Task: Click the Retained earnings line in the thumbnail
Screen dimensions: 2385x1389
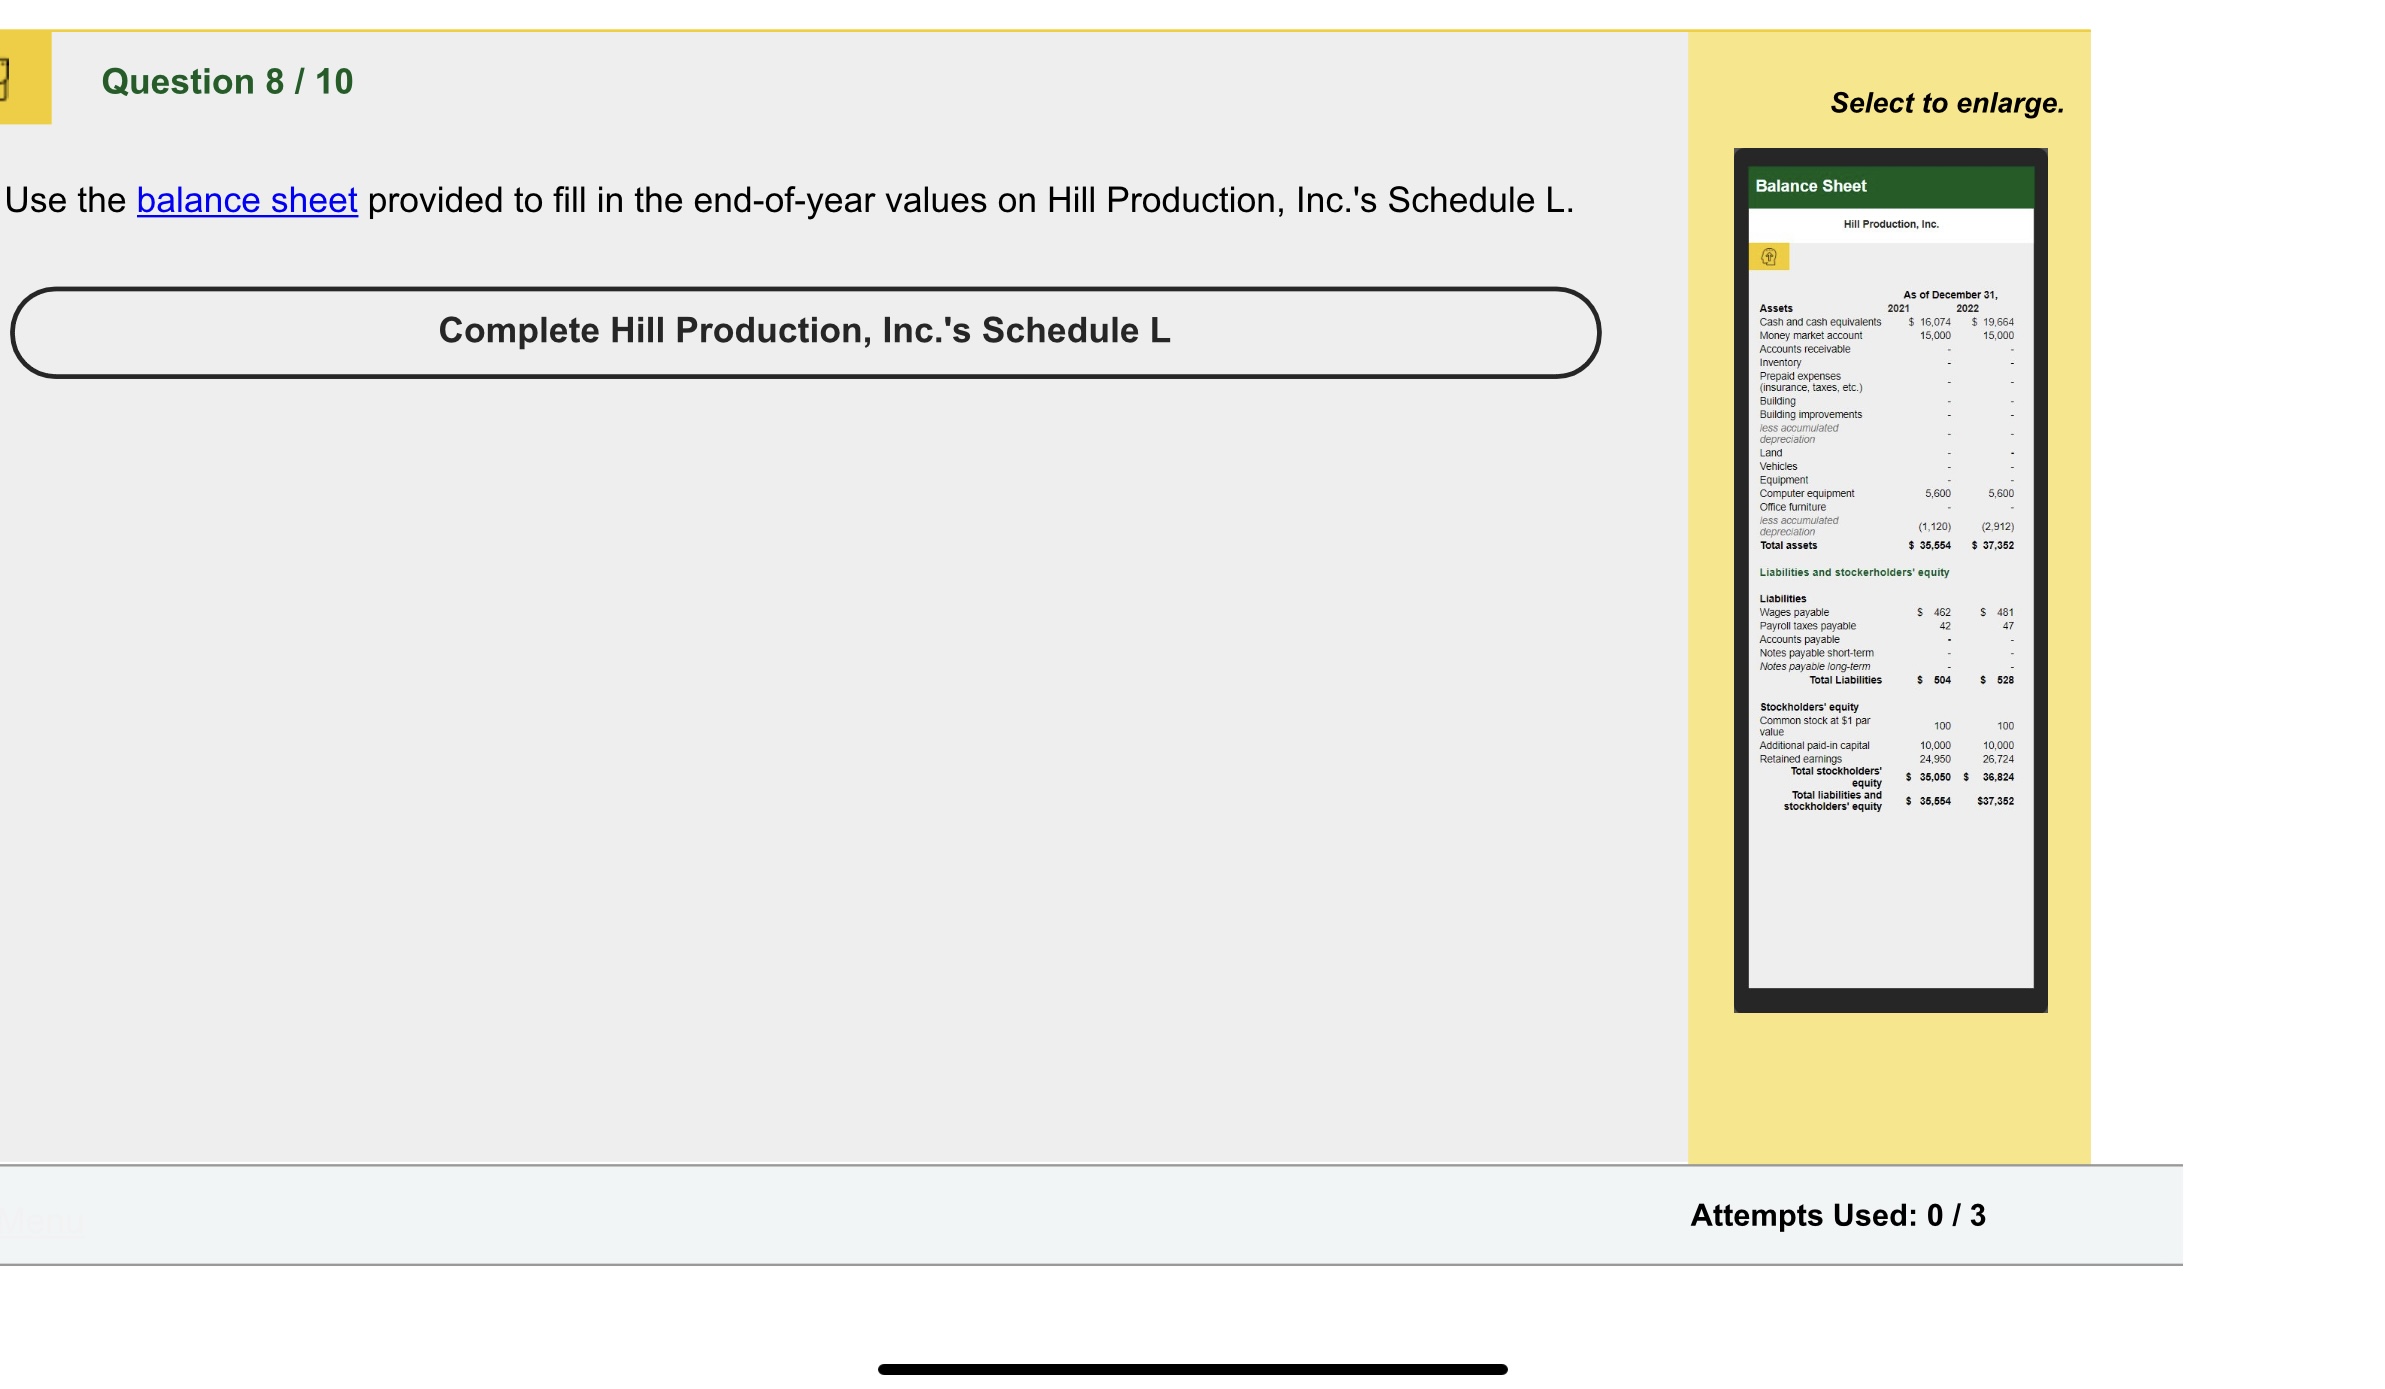Action: click(1800, 759)
